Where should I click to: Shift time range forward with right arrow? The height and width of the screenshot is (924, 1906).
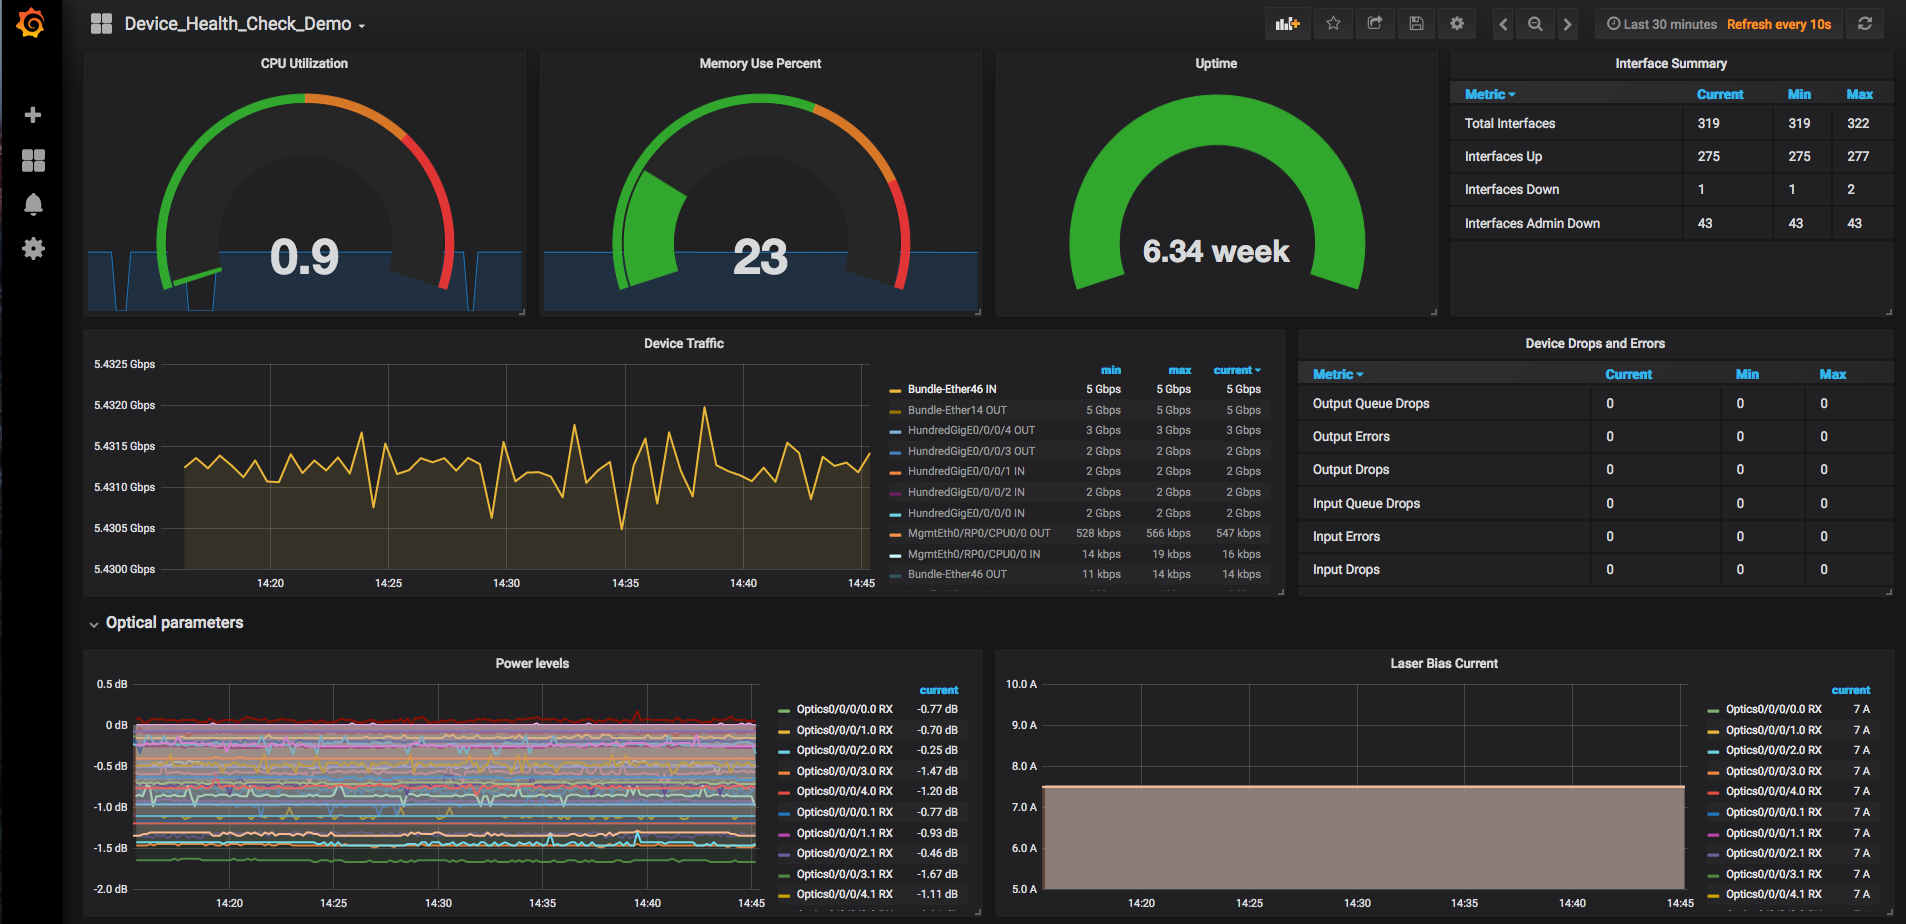coord(1567,24)
